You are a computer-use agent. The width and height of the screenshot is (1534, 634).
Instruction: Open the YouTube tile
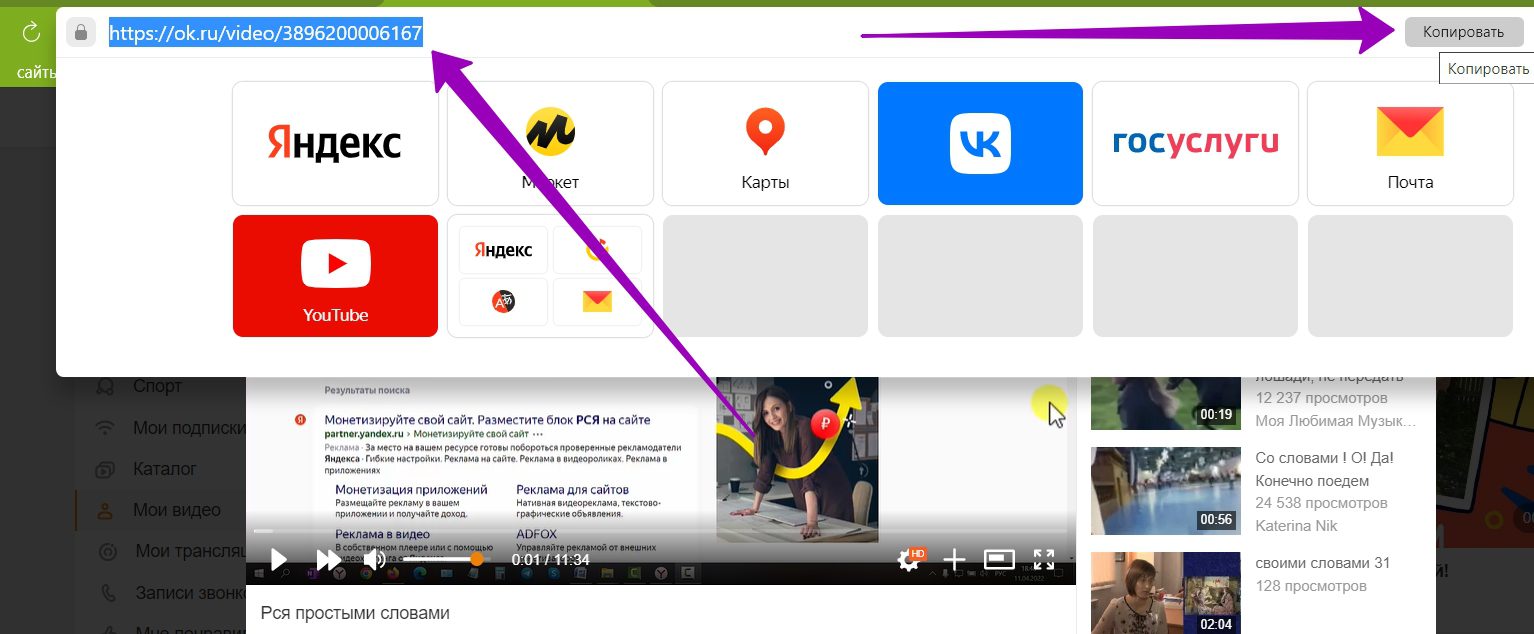[x=335, y=276]
